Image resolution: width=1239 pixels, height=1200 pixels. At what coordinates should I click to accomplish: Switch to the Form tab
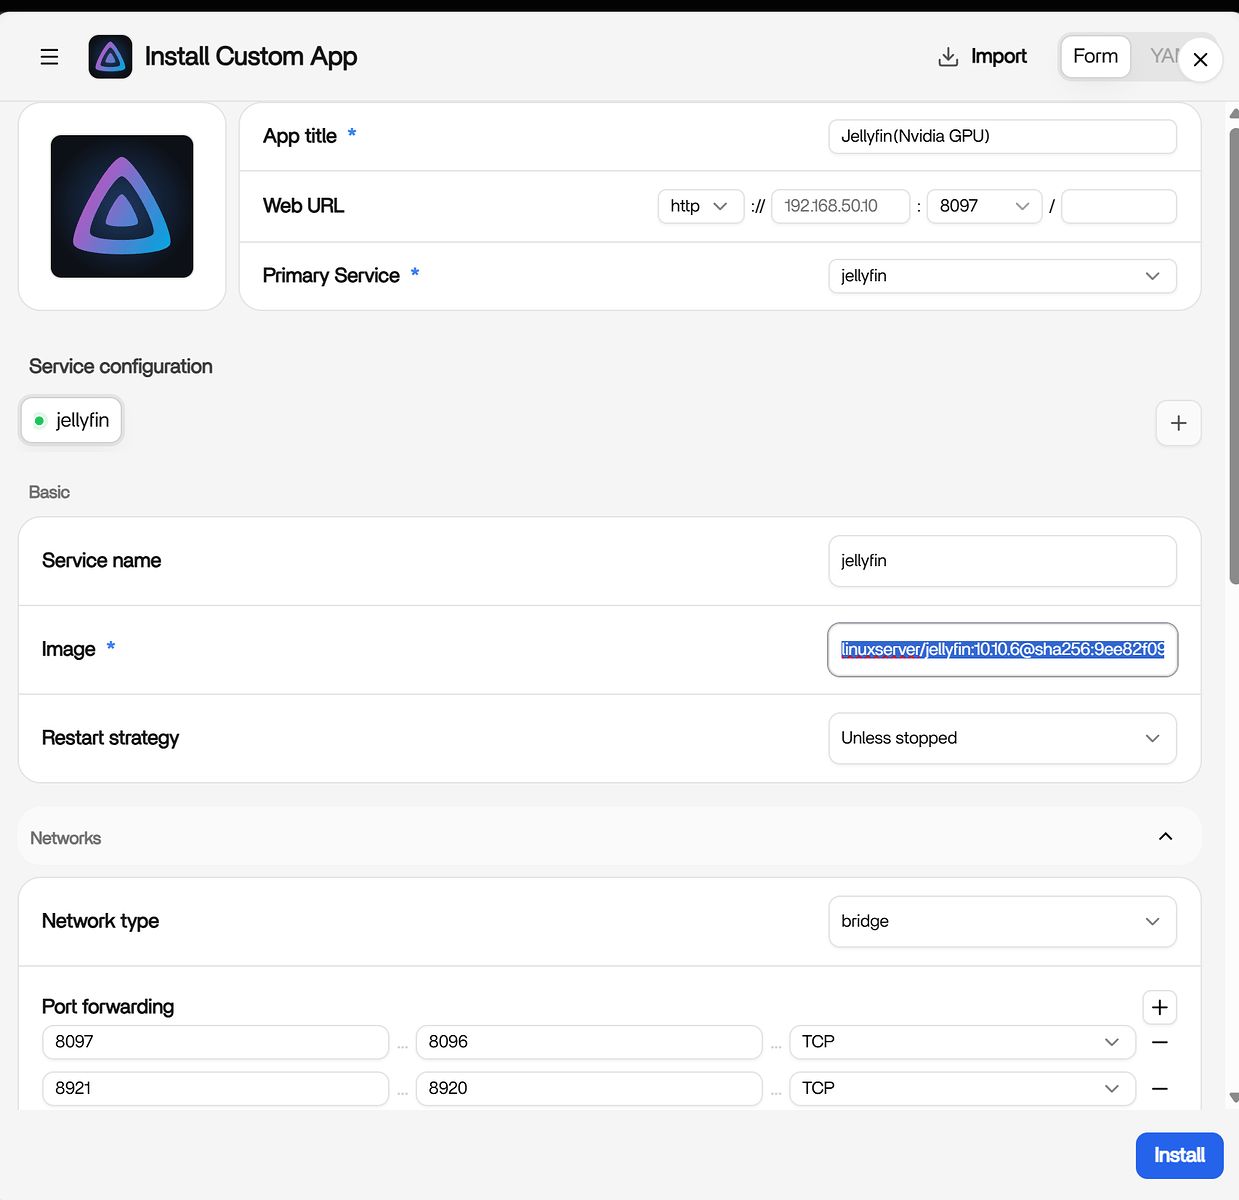(1095, 57)
